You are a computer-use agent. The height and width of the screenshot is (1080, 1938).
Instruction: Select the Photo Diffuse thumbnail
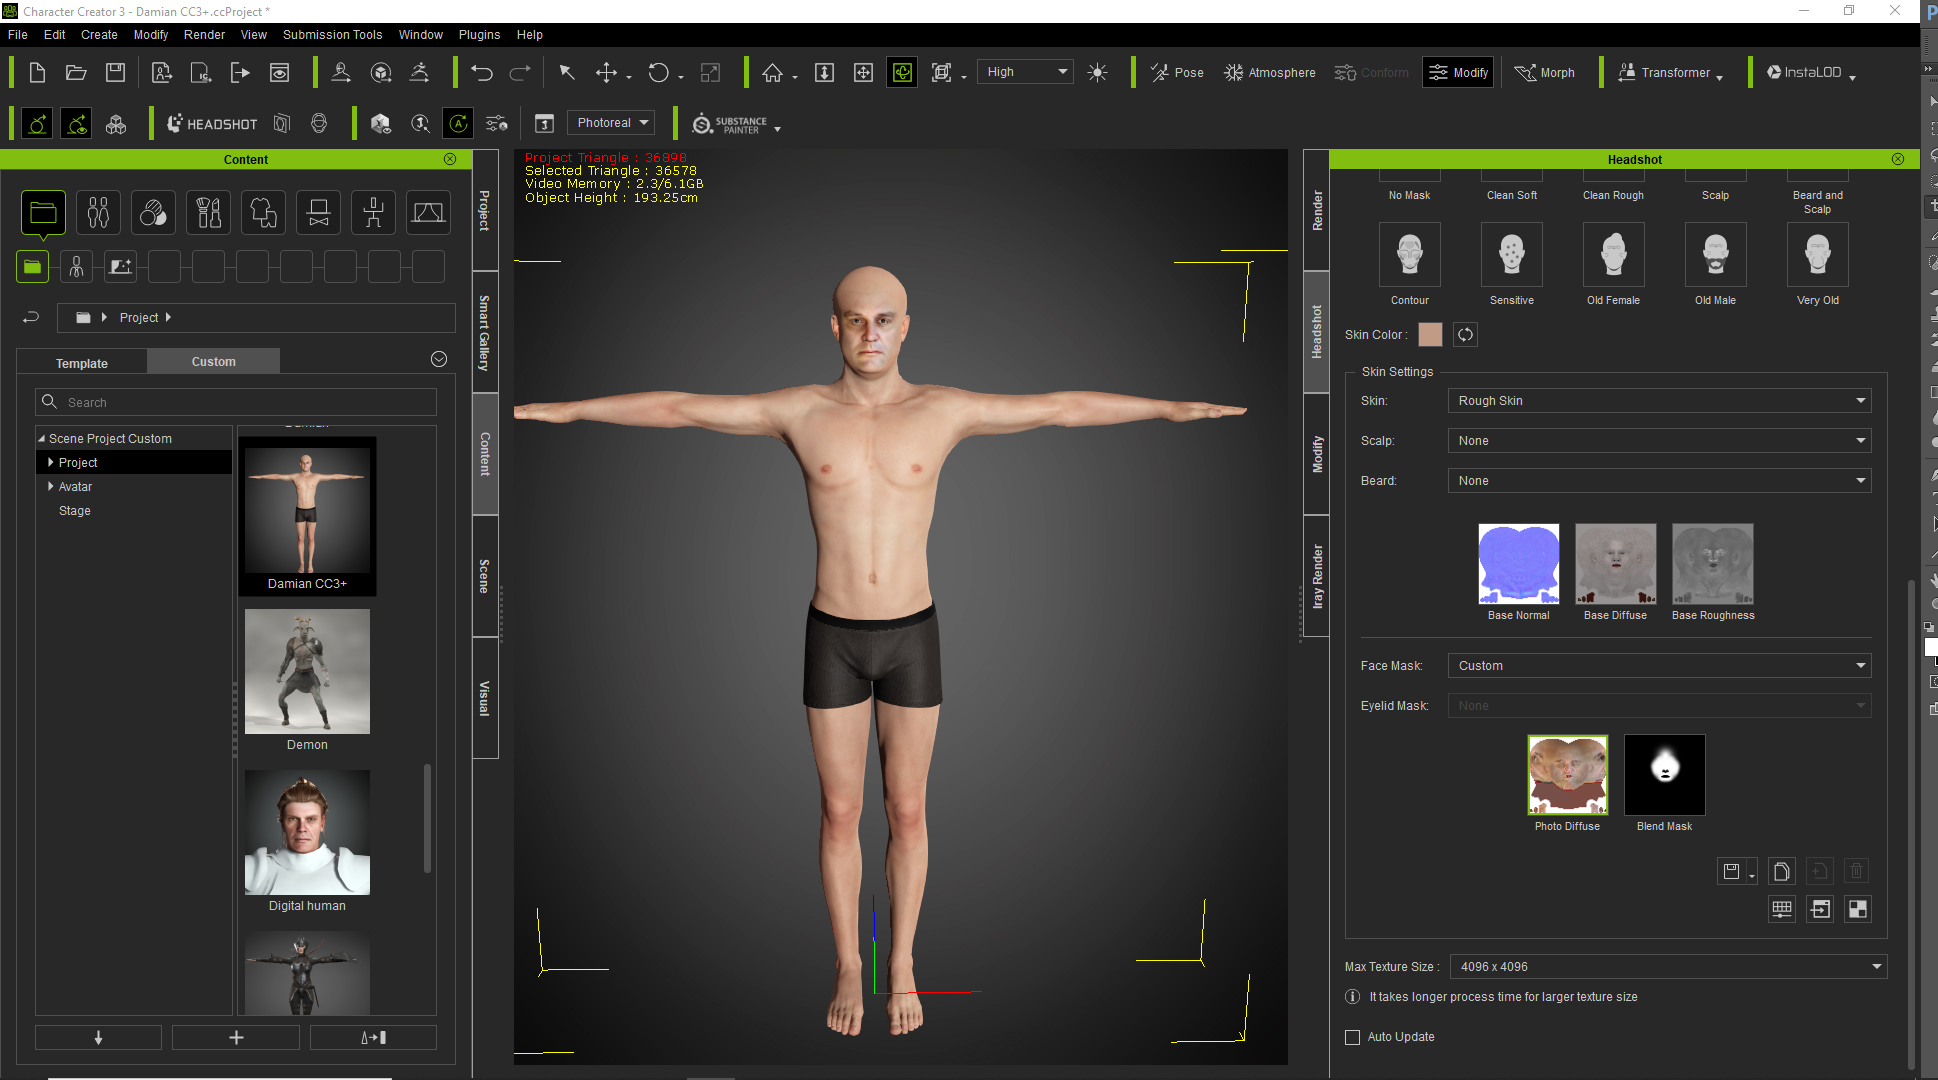[1567, 775]
